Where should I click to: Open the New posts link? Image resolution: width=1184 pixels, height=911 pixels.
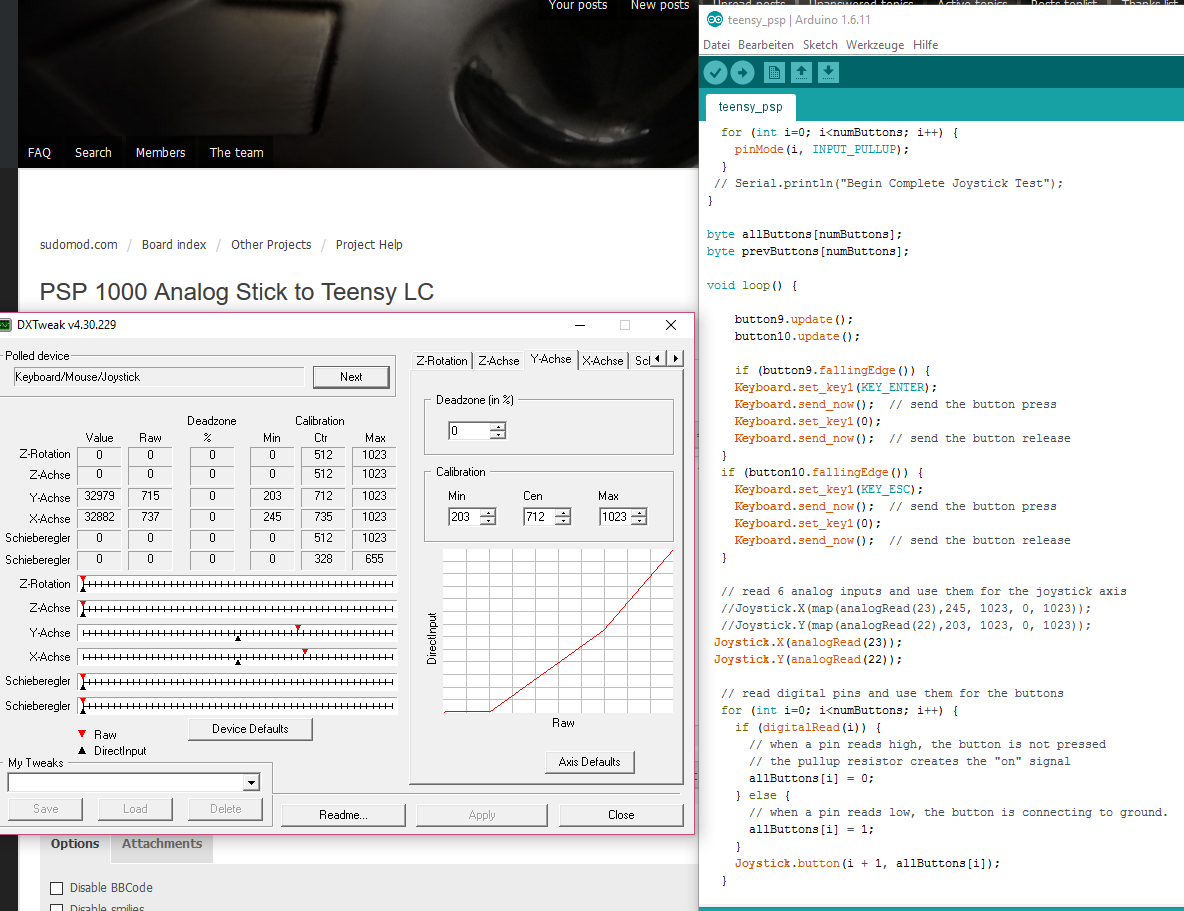pyautogui.click(x=660, y=5)
